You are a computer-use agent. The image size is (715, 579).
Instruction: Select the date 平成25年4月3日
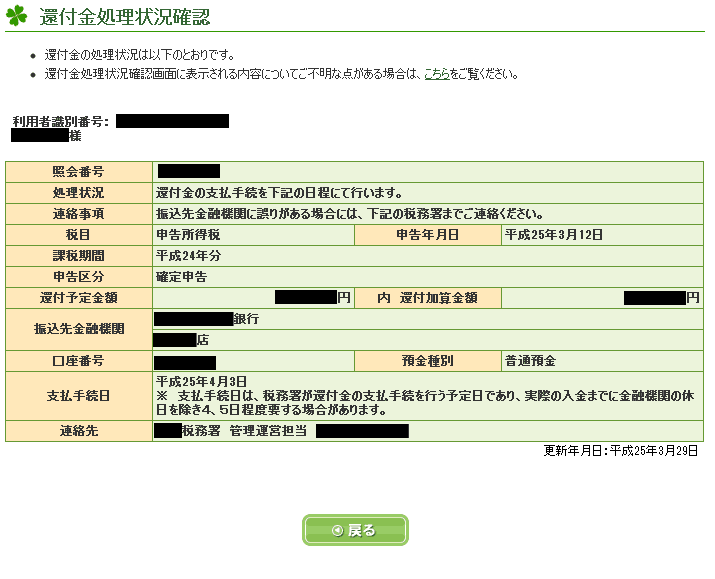click(x=201, y=381)
